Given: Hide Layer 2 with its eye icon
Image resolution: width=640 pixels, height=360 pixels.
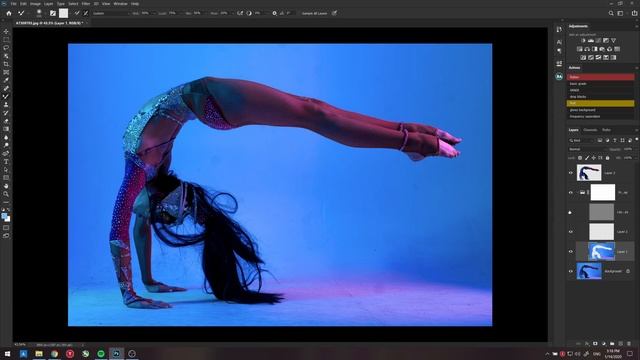Looking at the screenshot, I should [571, 232].
